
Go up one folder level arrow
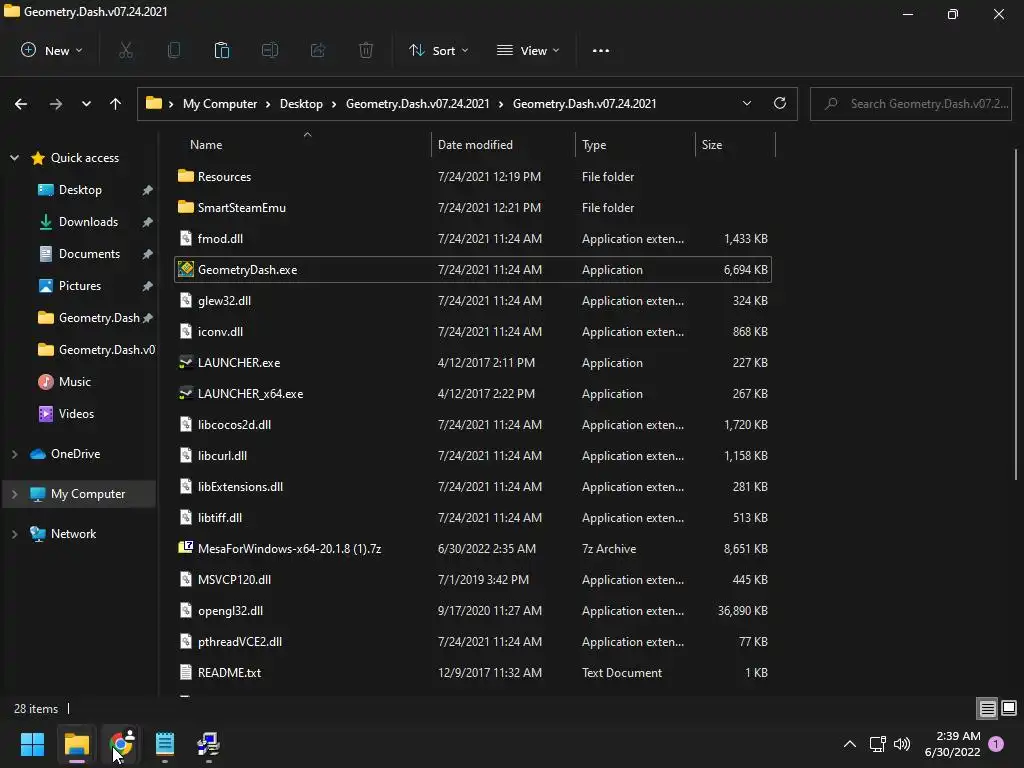[x=116, y=104]
